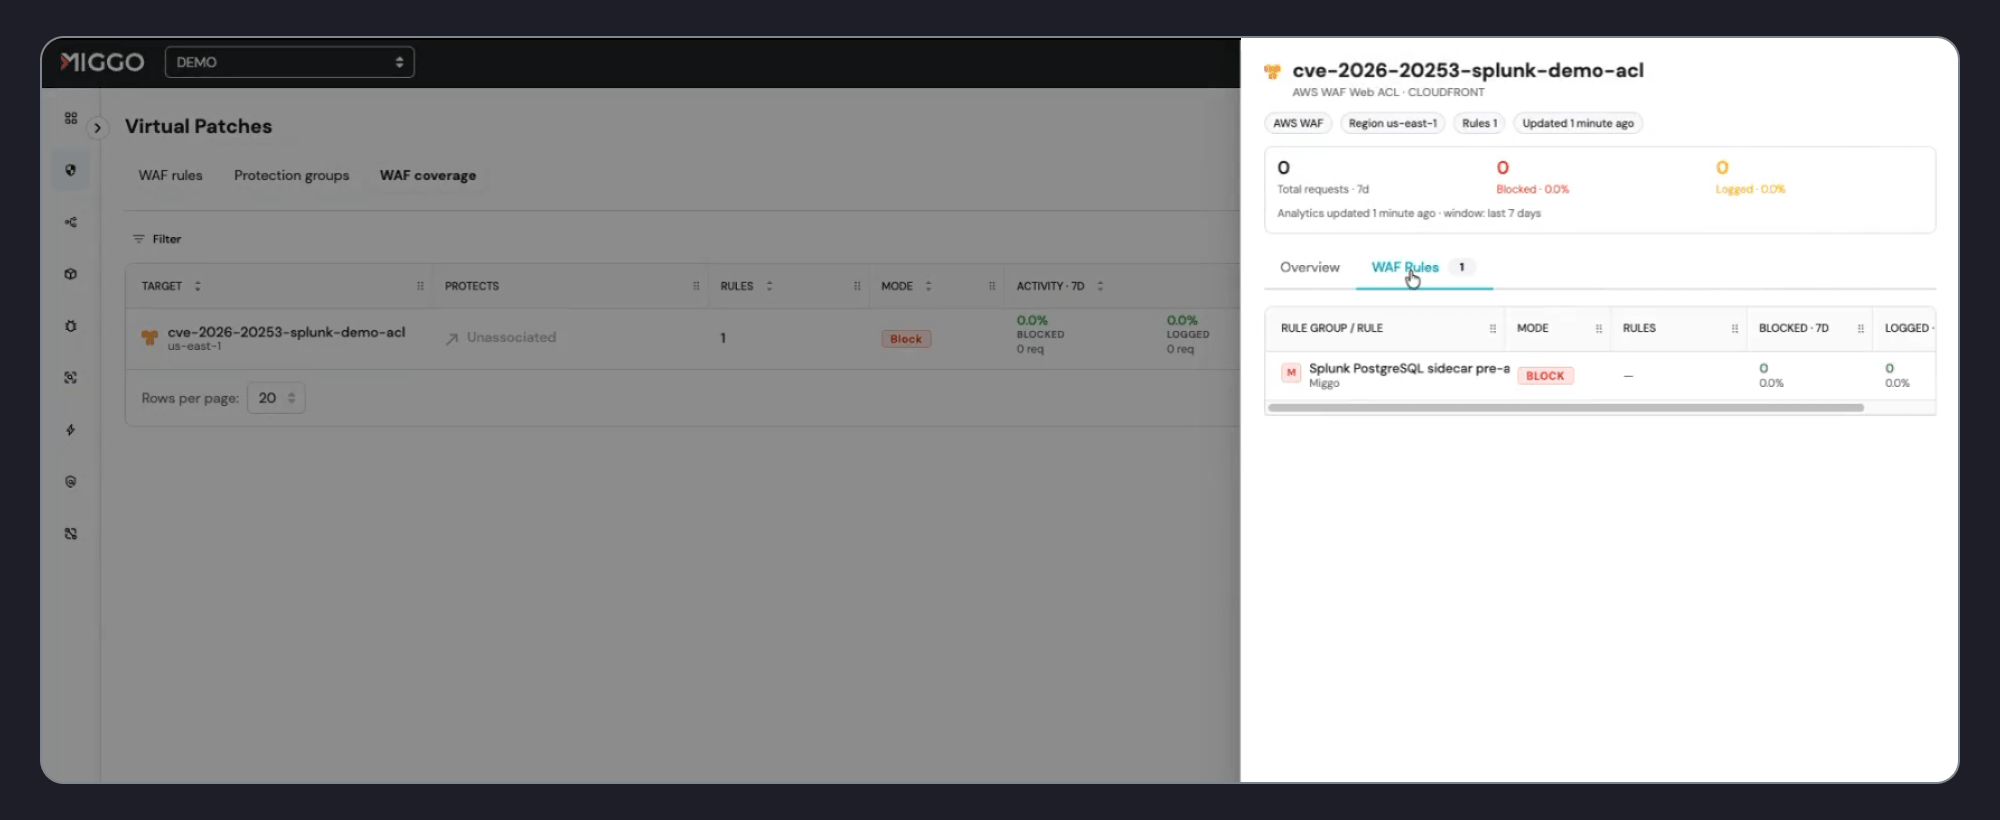2000x820 pixels.
Task: Click the Logged 0.0% stat in panel
Action: (1750, 176)
